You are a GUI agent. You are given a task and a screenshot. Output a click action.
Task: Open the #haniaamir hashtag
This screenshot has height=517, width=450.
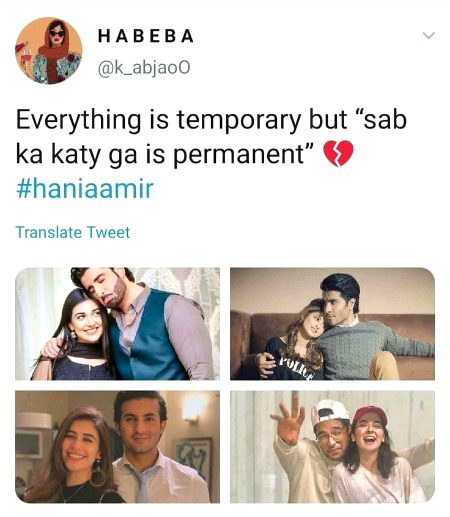[85, 189]
